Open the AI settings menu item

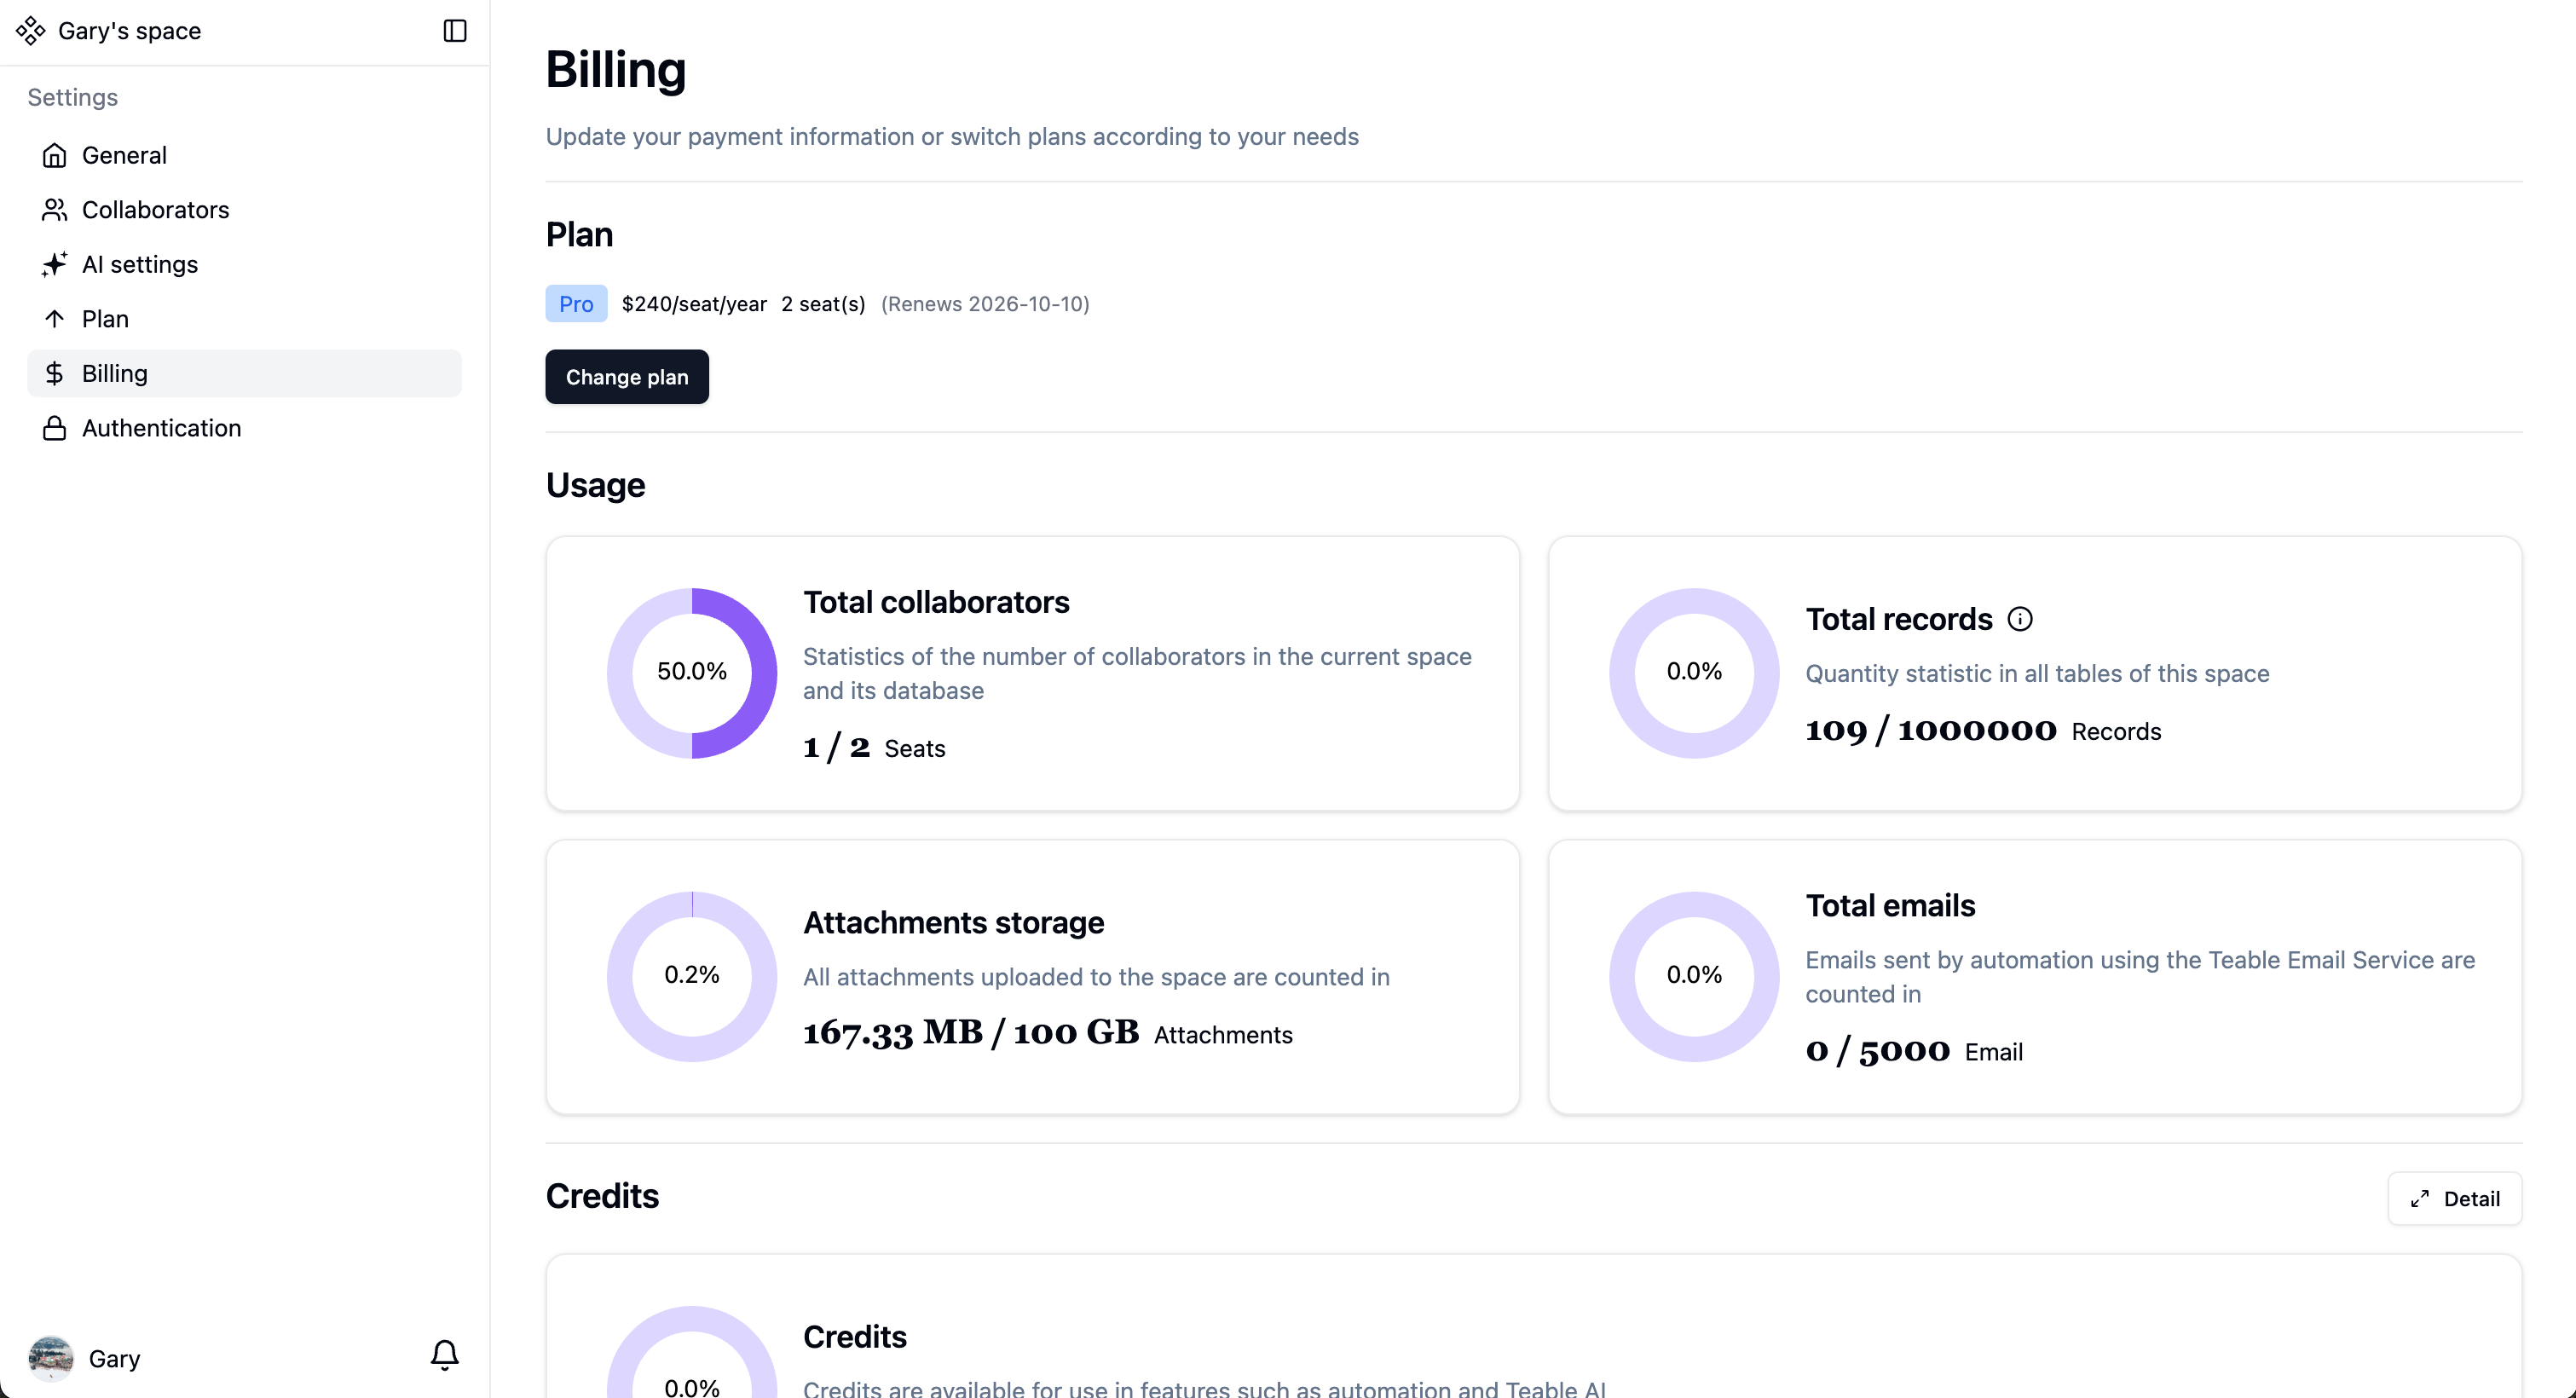(x=140, y=264)
